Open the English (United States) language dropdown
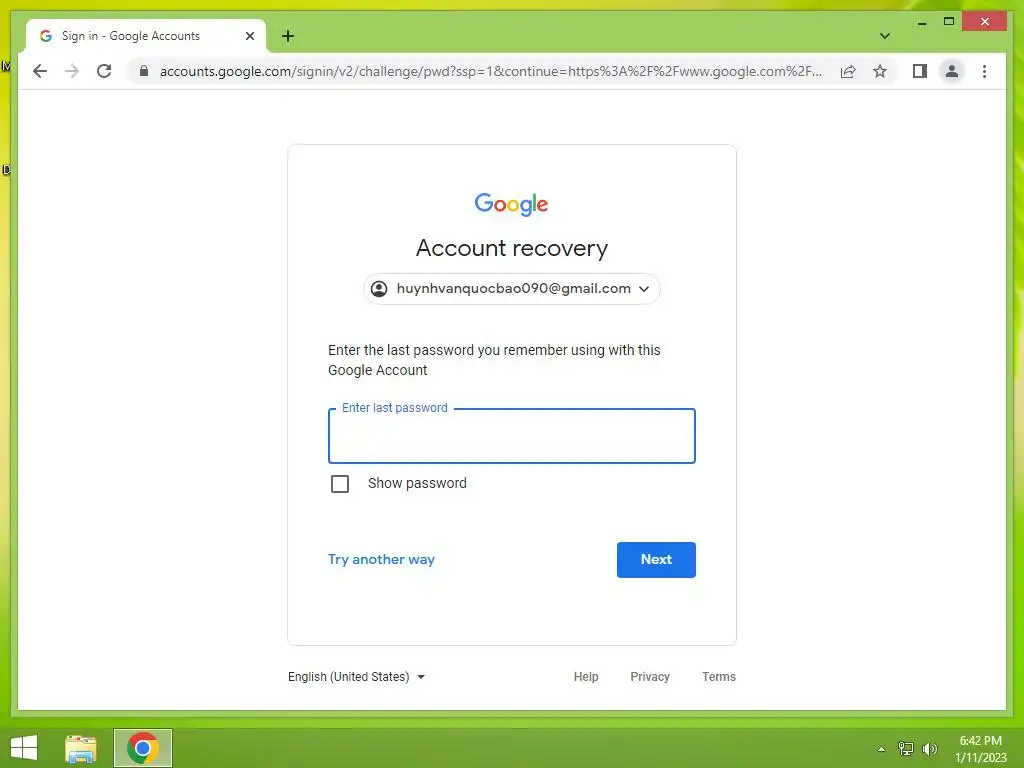 point(357,677)
